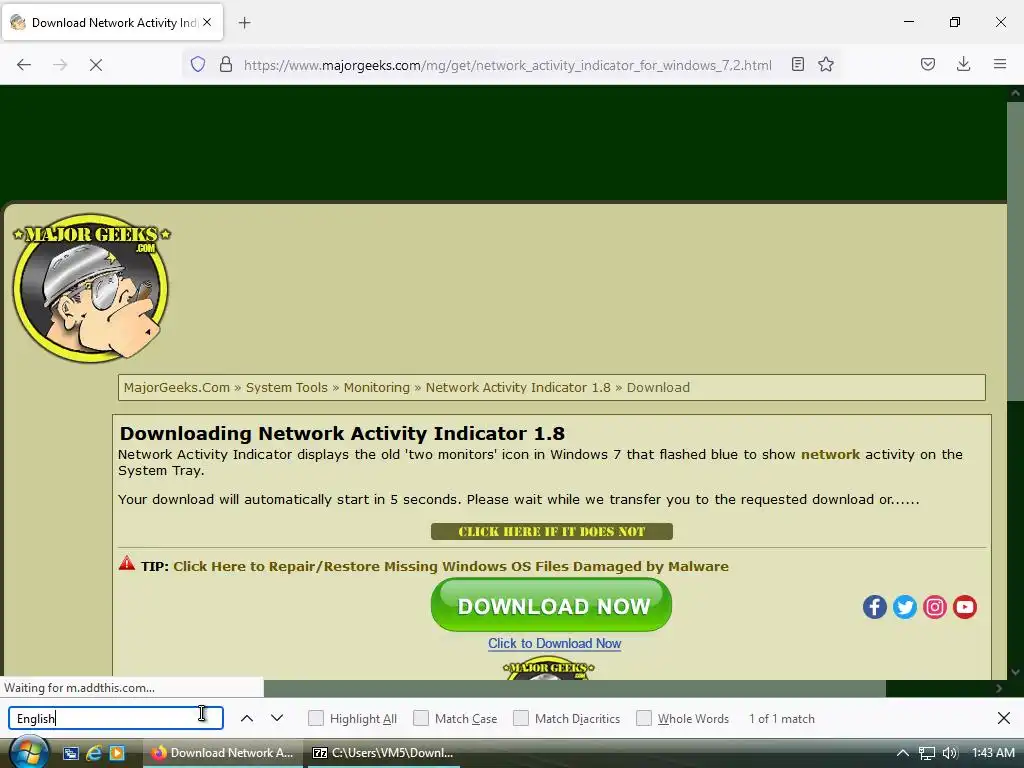The image size is (1024, 768).
Task: Click the Firefox taskbar button
Action: point(222,753)
